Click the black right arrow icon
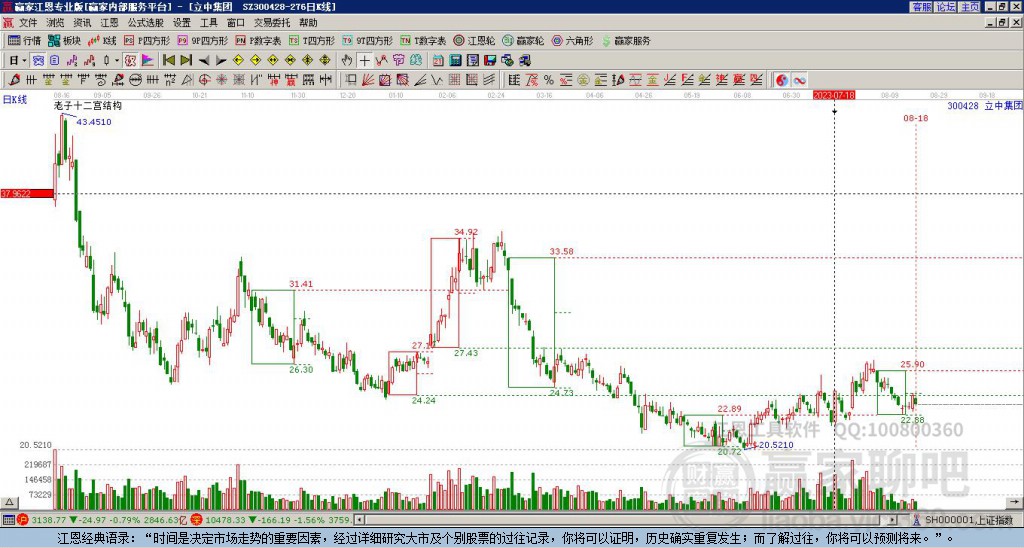1024x548 pixels. (221, 60)
